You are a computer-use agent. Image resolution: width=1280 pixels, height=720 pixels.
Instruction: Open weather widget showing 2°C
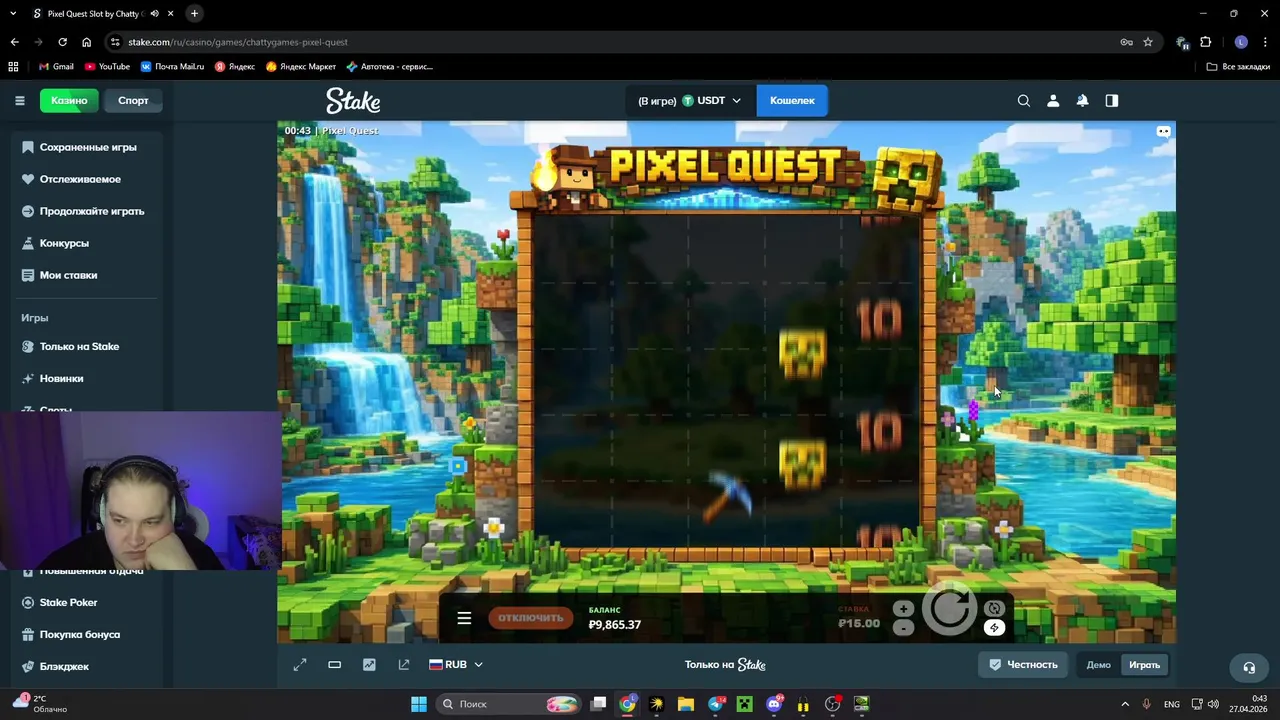[40, 704]
